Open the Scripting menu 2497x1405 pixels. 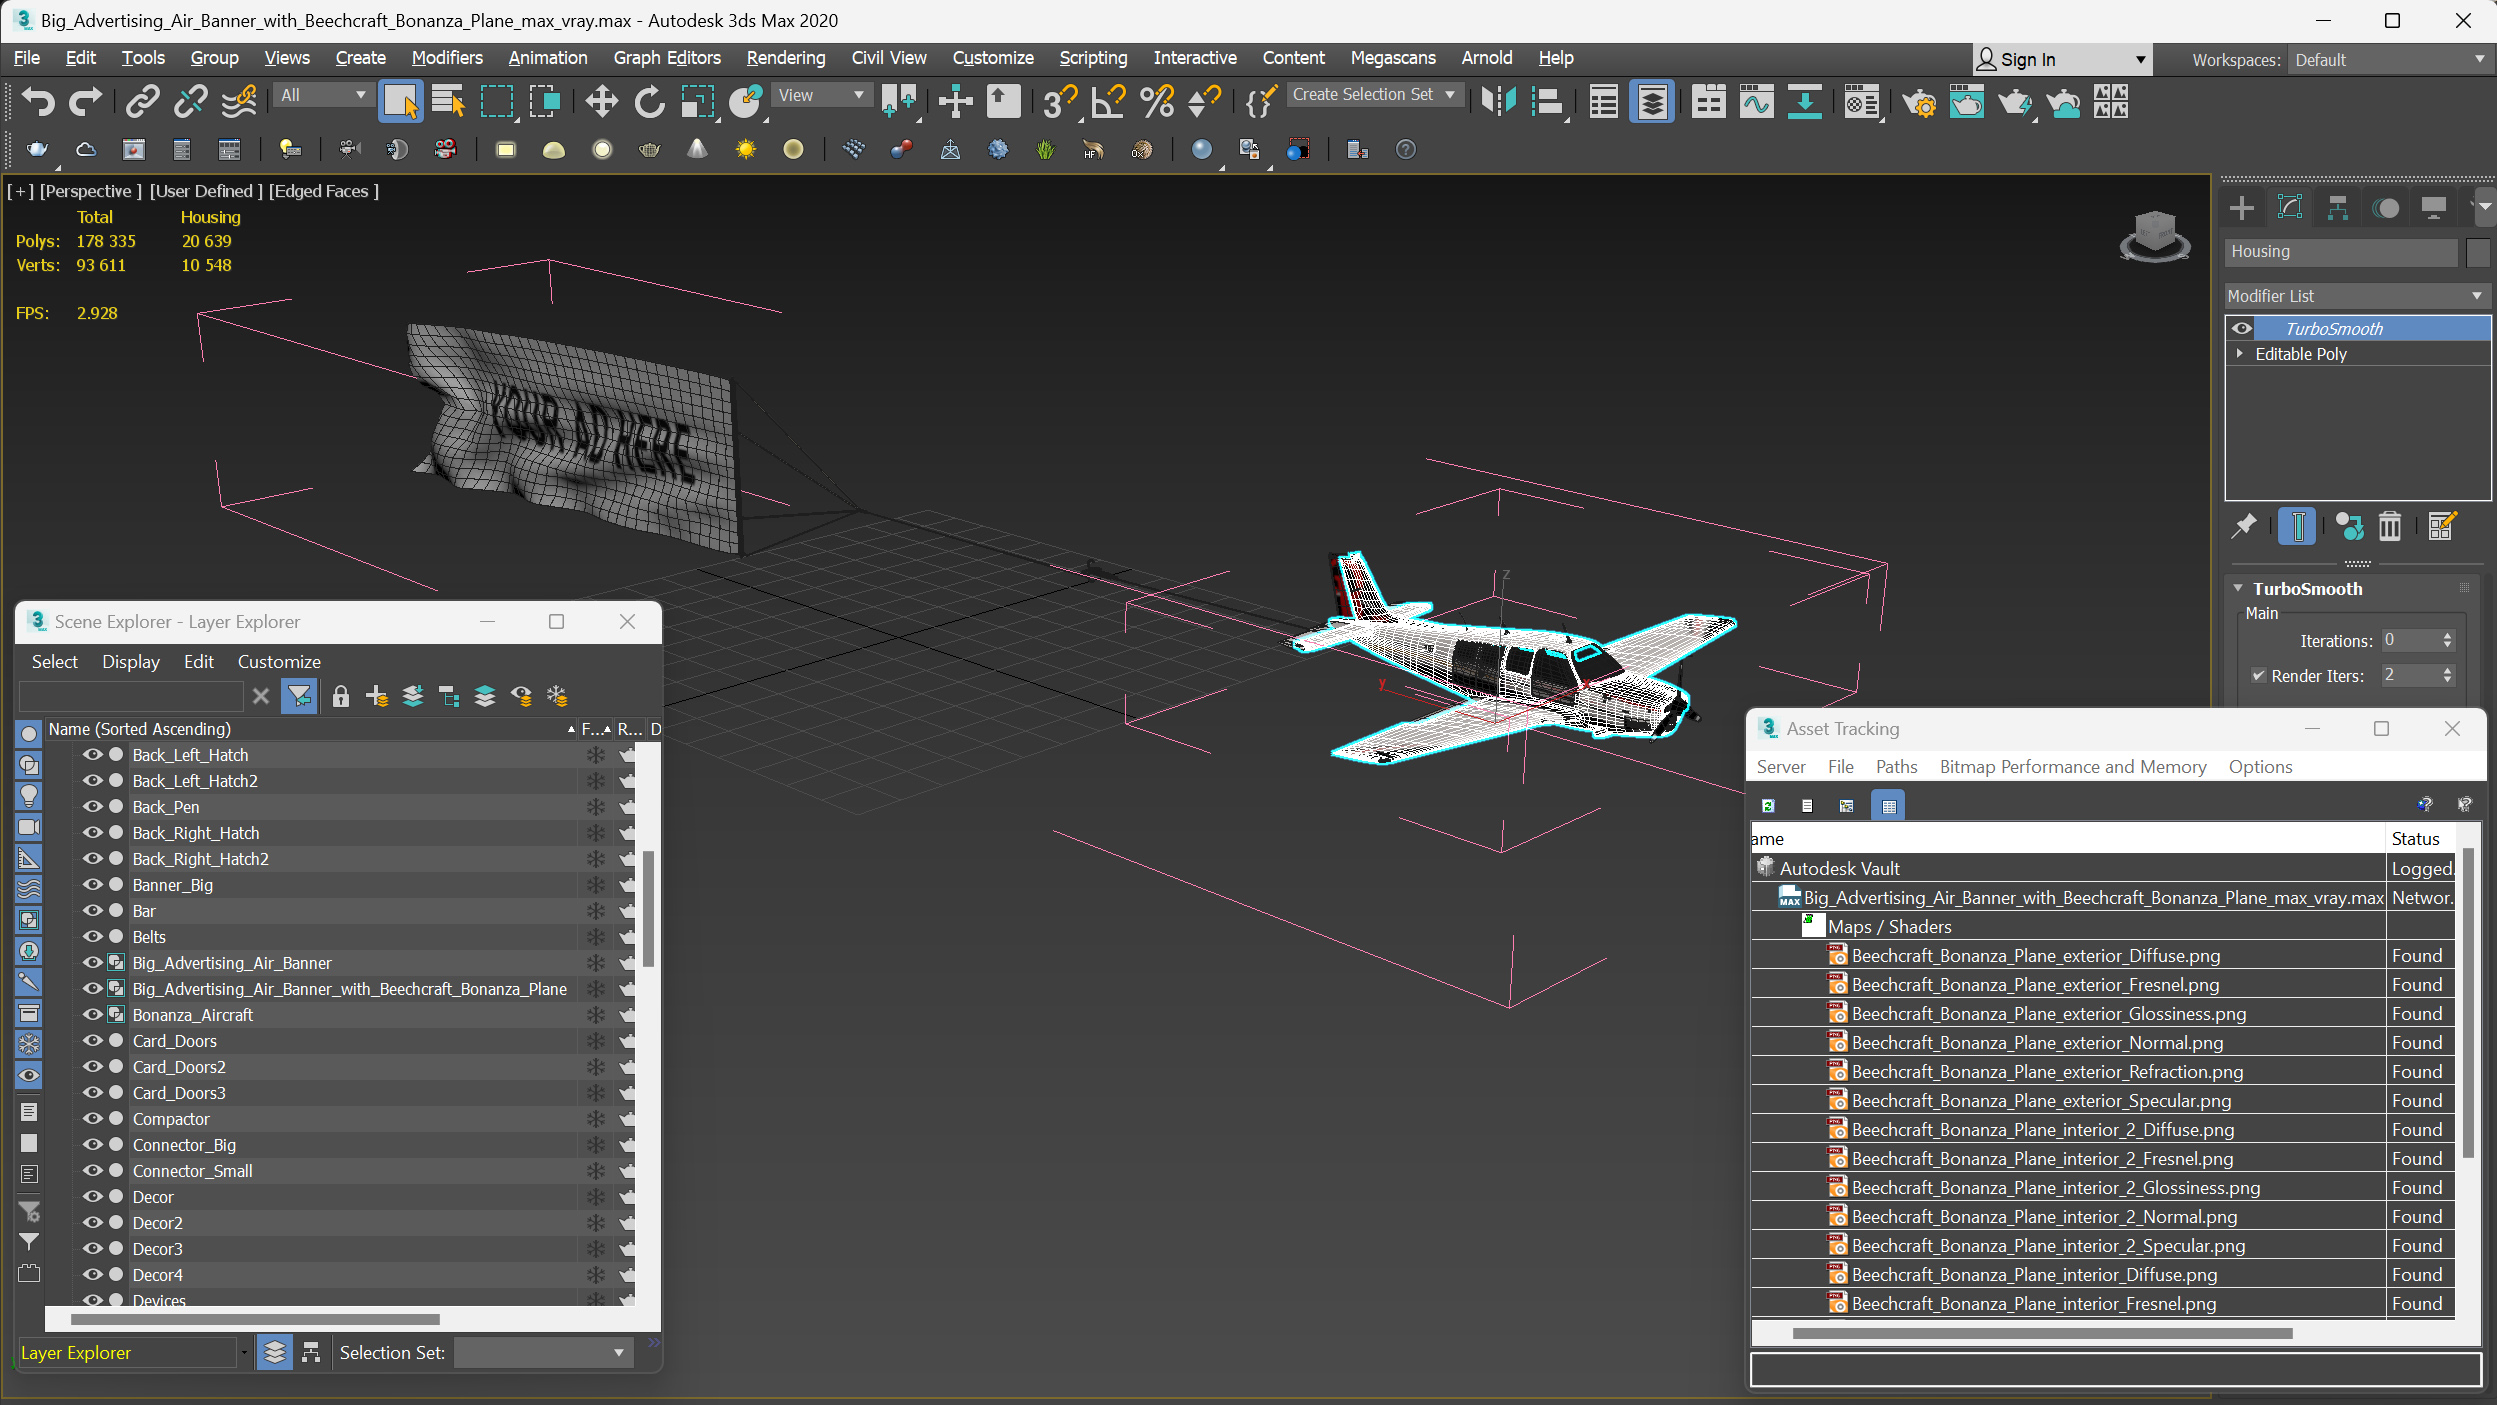click(1093, 58)
